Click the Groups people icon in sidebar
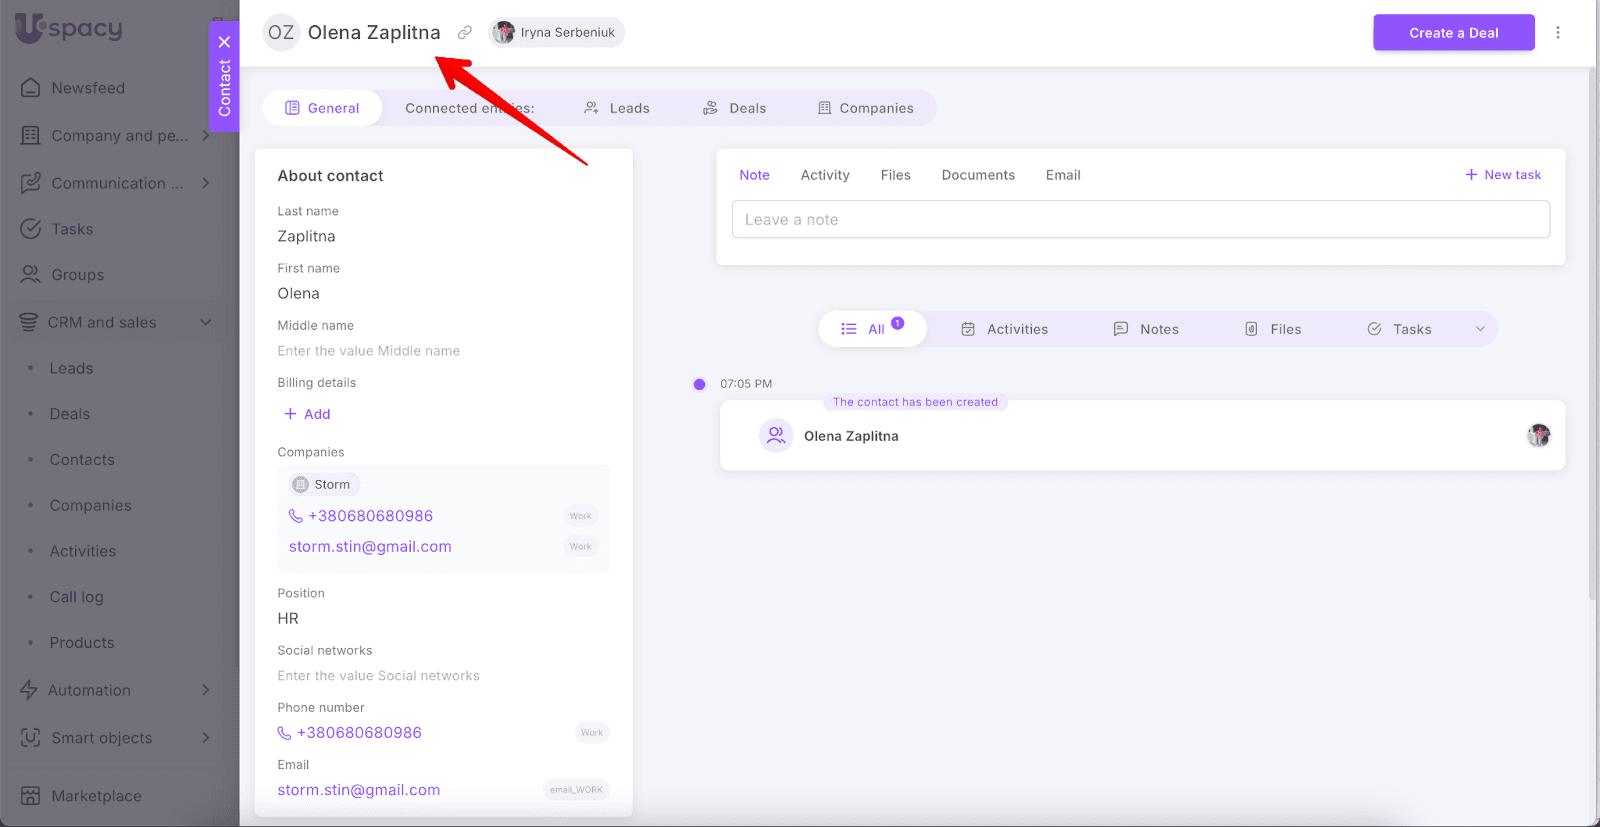Screen dimensions: 1600x827 (31, 275)
